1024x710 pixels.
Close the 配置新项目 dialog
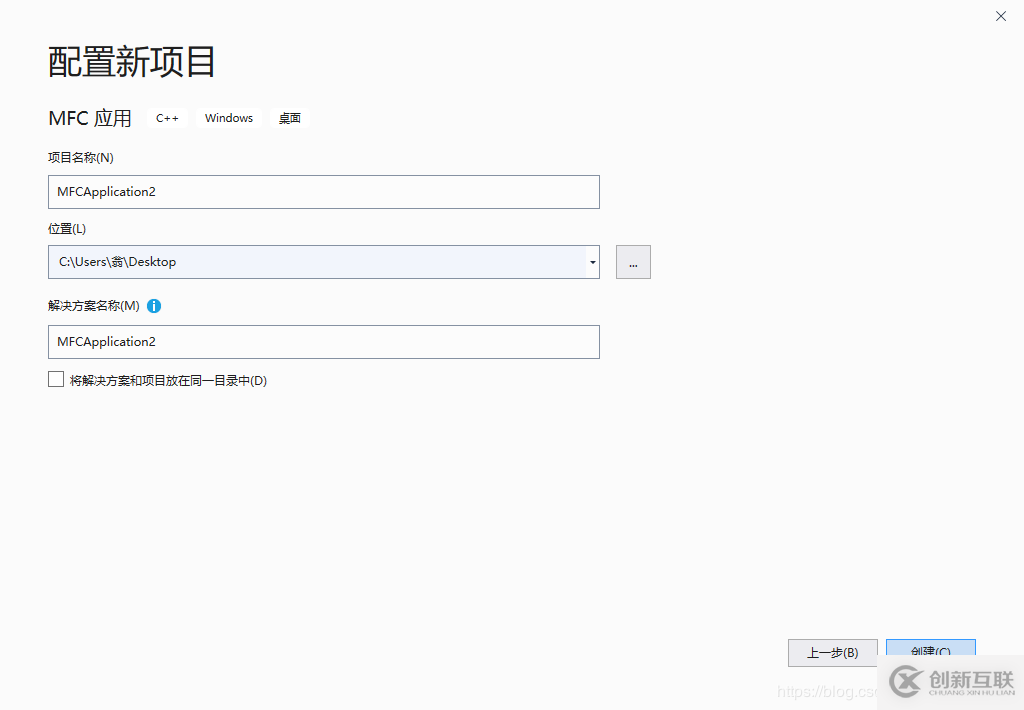pos(1000,16)
